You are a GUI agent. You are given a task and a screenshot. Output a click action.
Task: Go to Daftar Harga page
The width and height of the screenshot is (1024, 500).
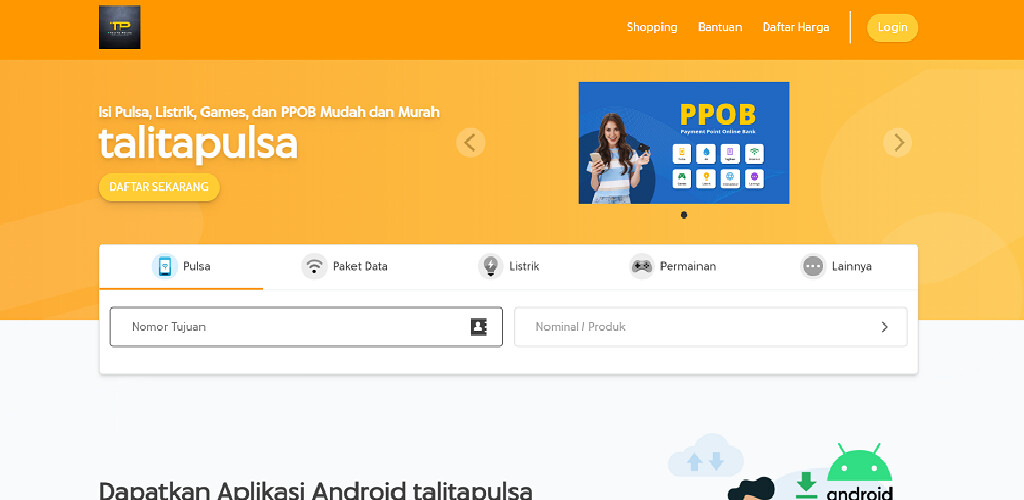pos(795,27)
